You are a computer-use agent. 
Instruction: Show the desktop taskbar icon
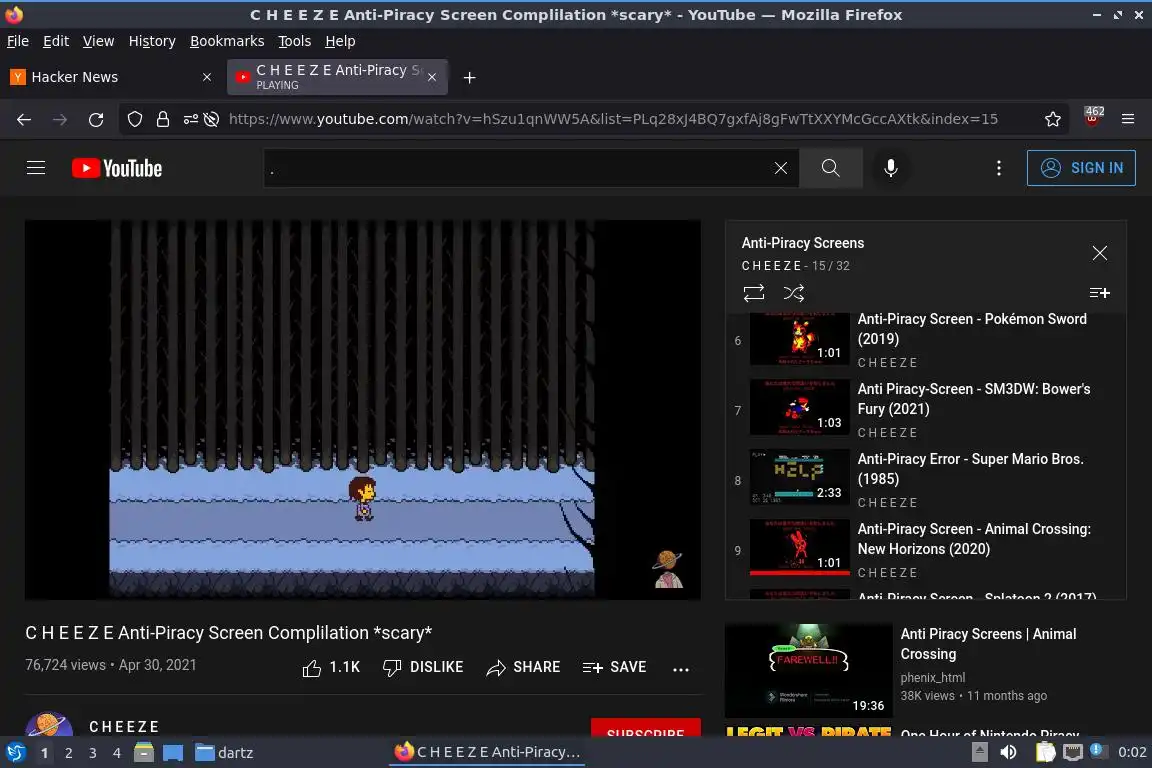pos(173,753)
